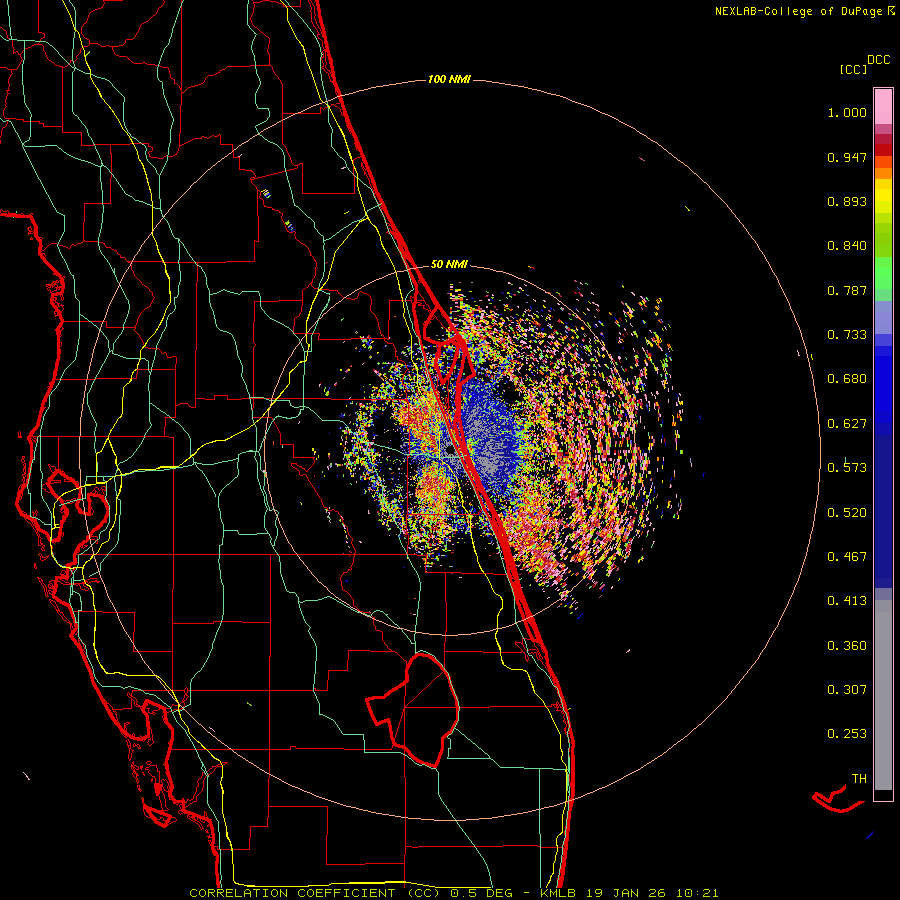Image resolution: width=900 pixels, height=900 pixels.
Task: Click the 10:21 timestamp in footer
Action: (x=697, y=893)
